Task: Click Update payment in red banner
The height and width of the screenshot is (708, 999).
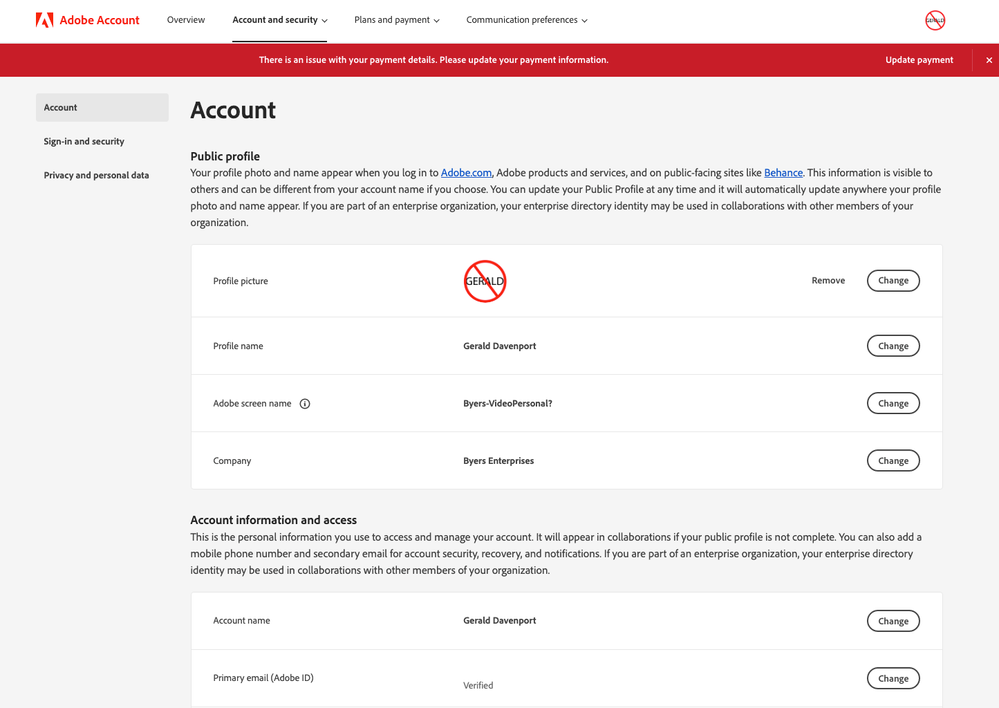Action: (x=919, y=60)
